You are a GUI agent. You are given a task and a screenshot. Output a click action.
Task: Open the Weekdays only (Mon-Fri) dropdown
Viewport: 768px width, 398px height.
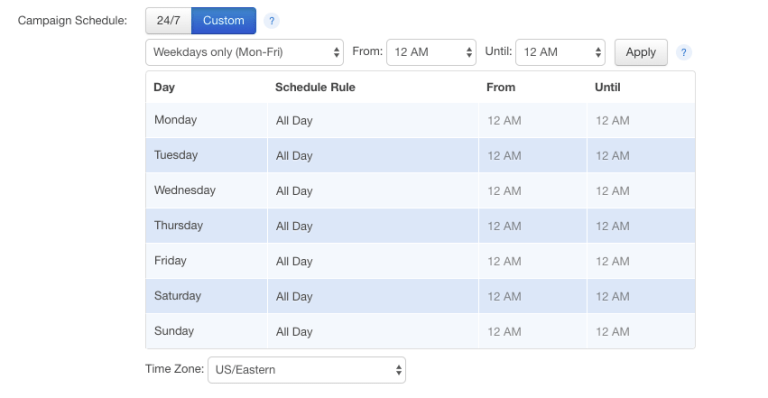244,52
